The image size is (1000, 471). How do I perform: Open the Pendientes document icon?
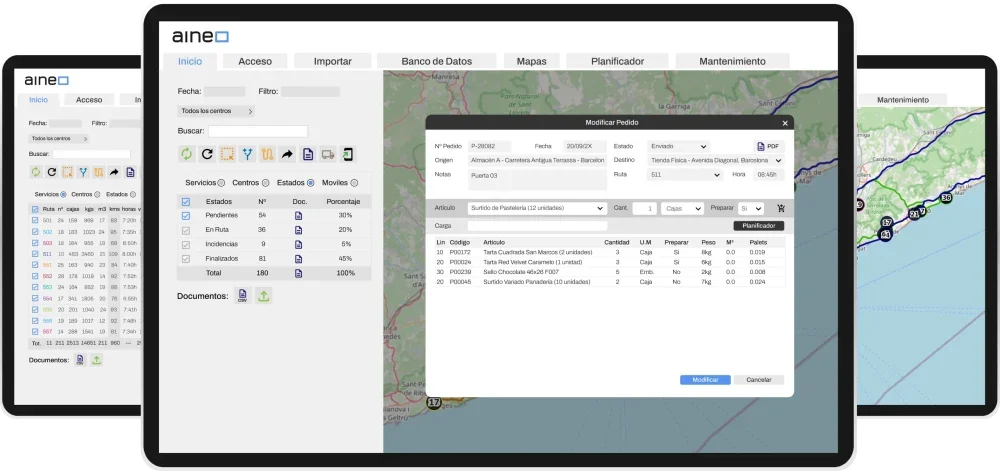click(x=298, y=215)
